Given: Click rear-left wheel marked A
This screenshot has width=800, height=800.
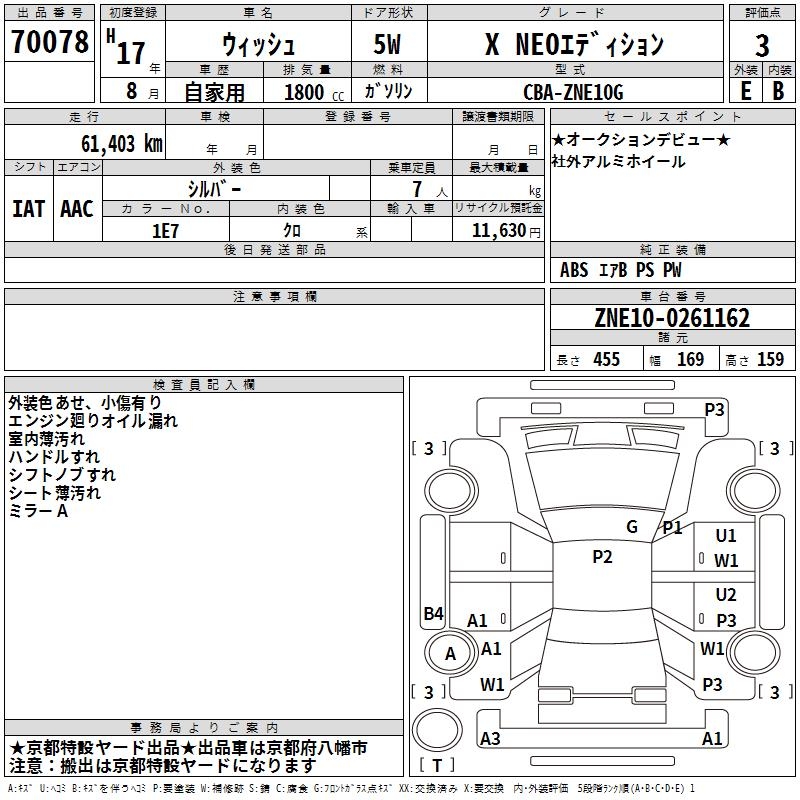Looking at the screenshot, I should click(451, 653).
